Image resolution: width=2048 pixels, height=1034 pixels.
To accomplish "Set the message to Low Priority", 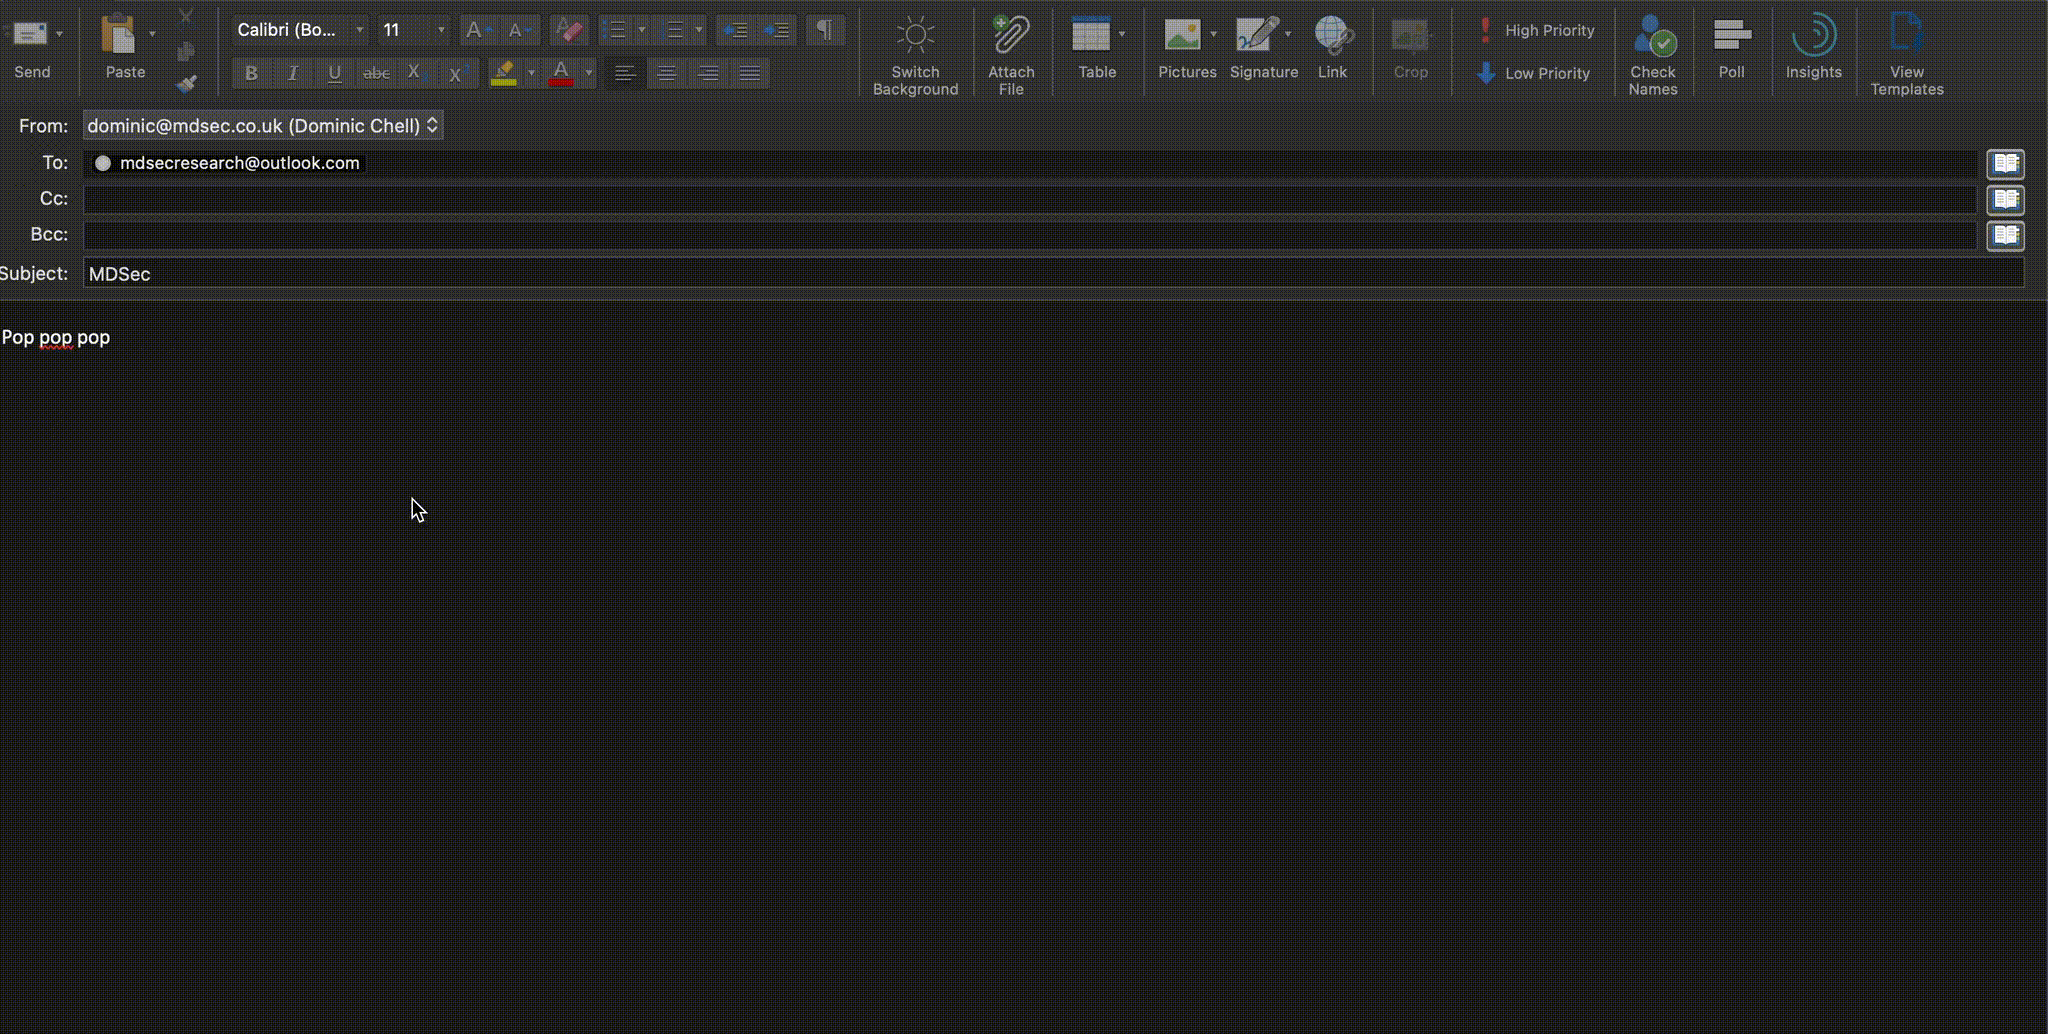I will pos(1534,73).
